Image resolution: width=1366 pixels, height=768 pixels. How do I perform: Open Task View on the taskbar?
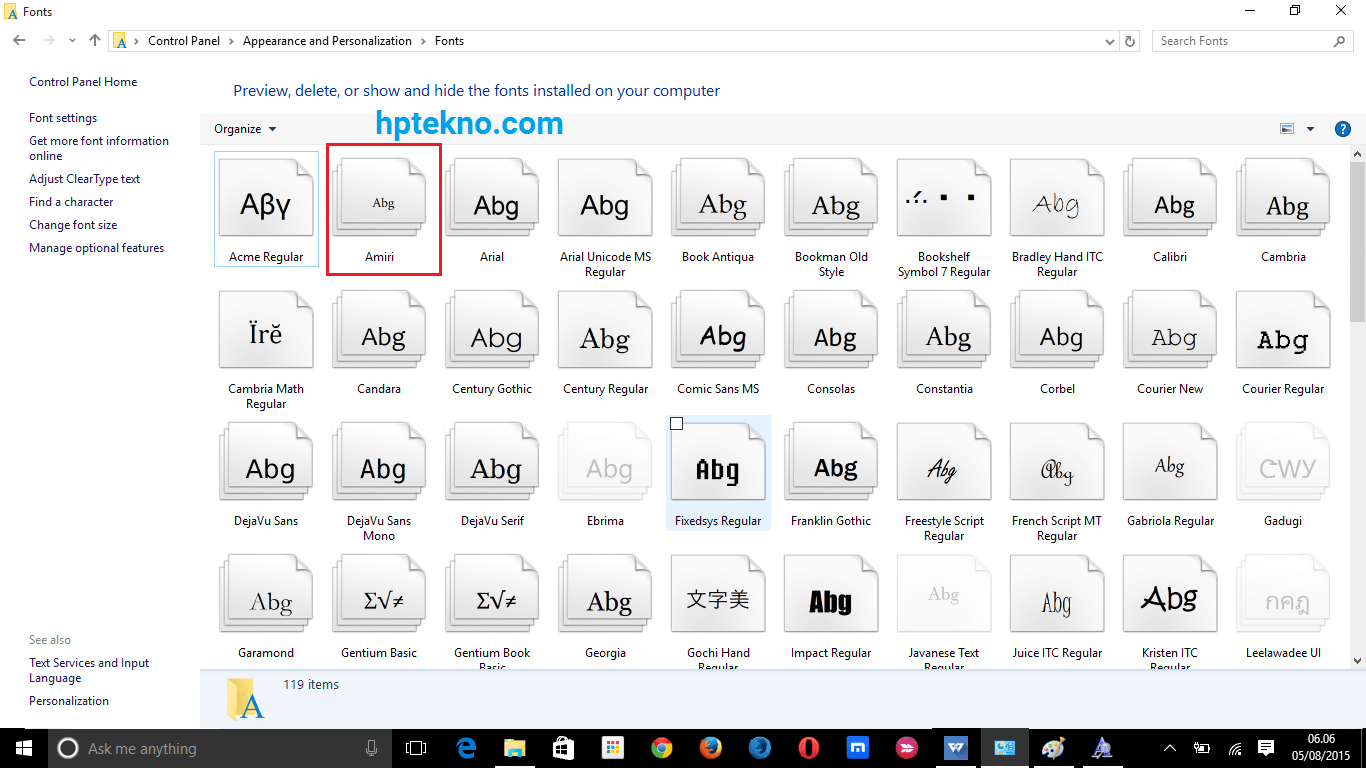click(415, 748)
